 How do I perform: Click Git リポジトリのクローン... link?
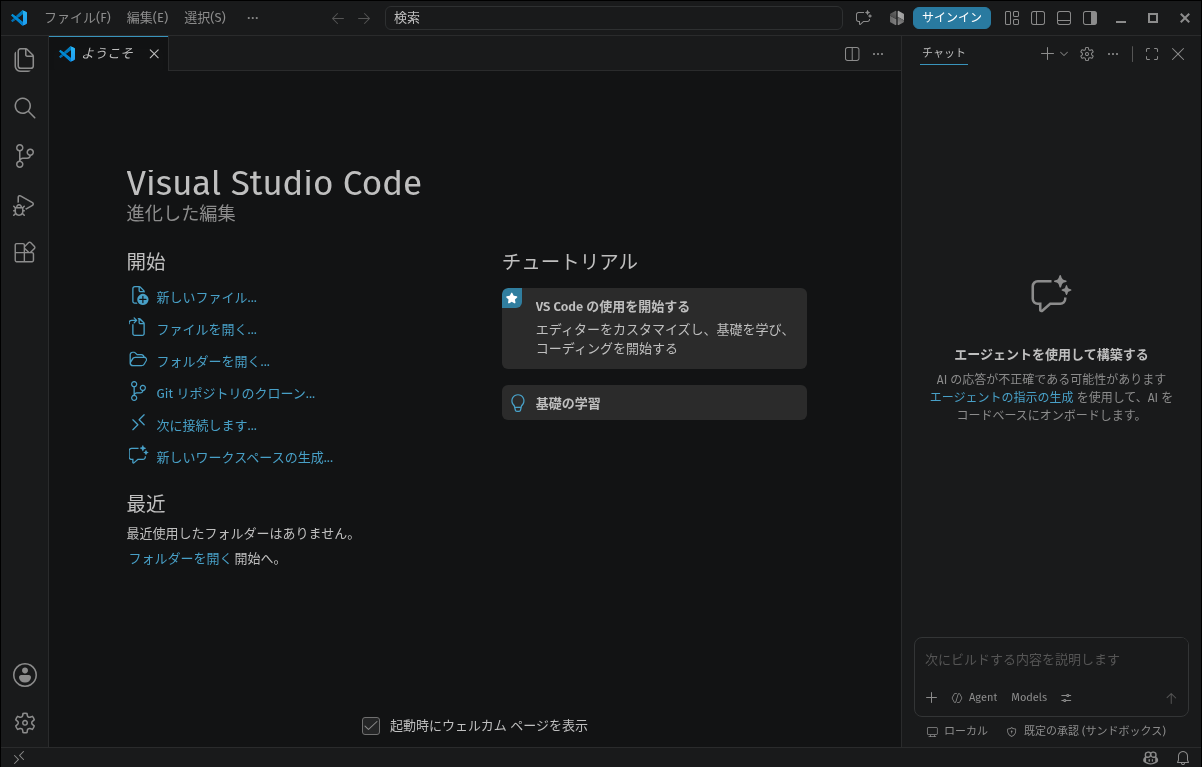click(x=236, y=393)
